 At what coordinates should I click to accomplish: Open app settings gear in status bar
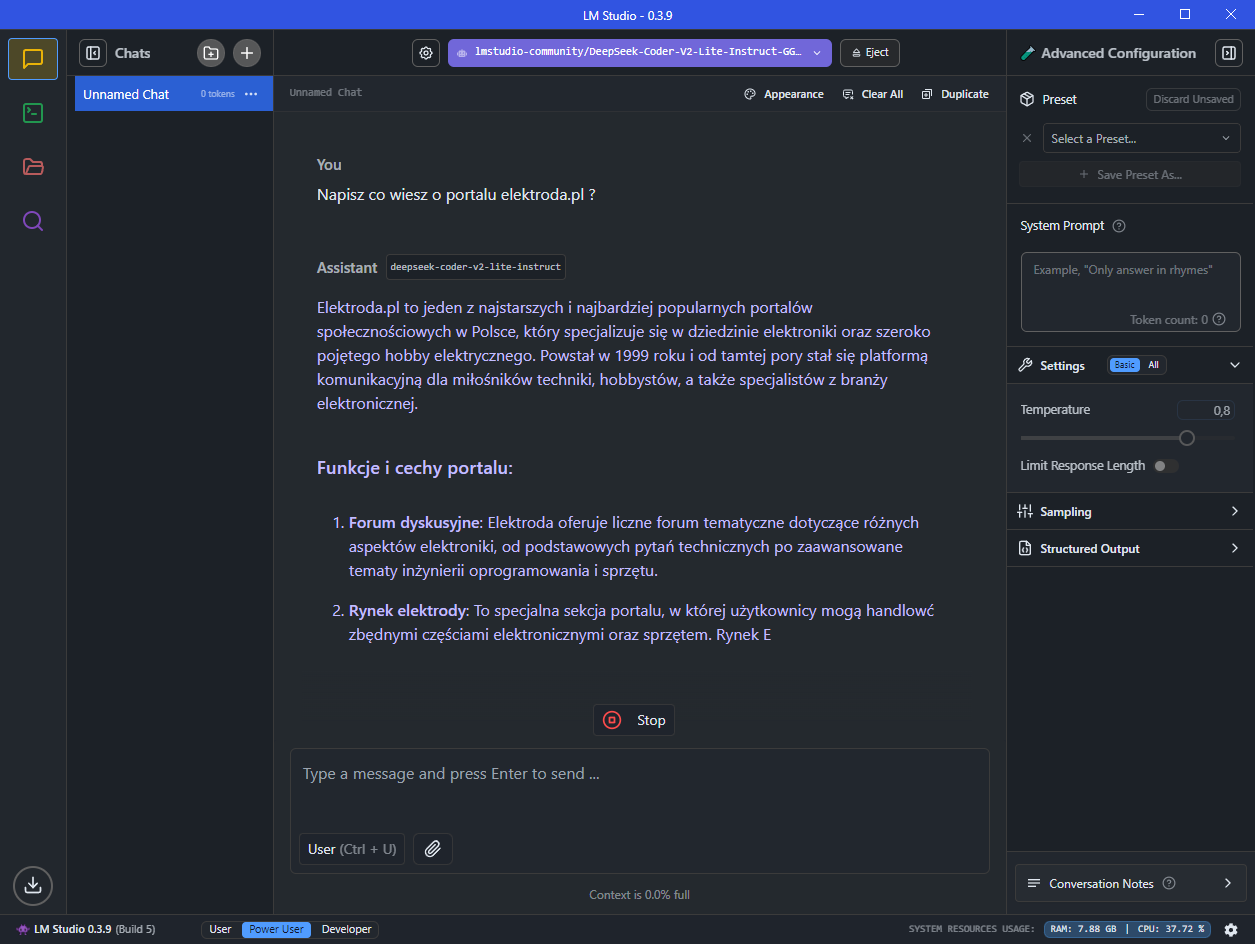pyautogui.click(x=1231, y=930)
